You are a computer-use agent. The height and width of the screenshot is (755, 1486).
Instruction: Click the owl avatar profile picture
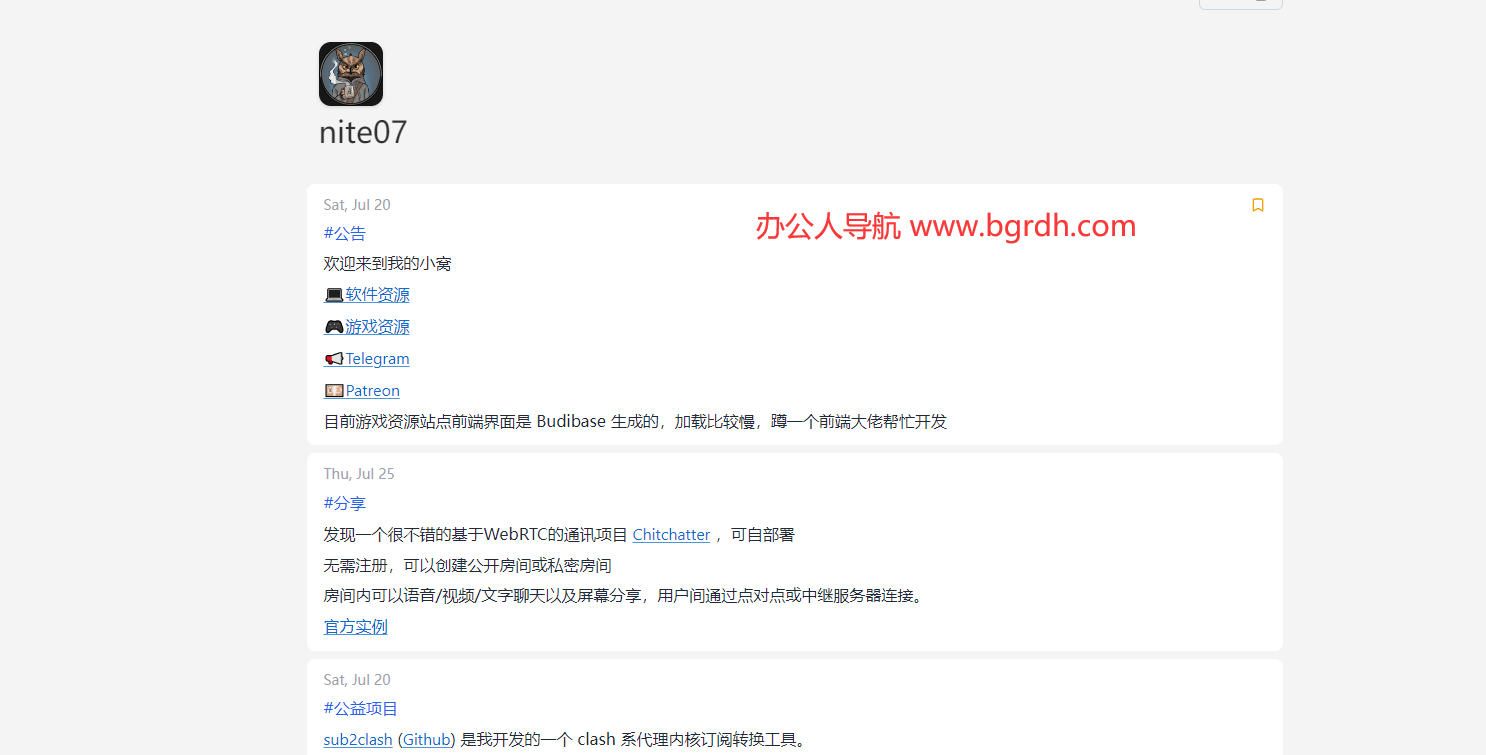[350, 74]
